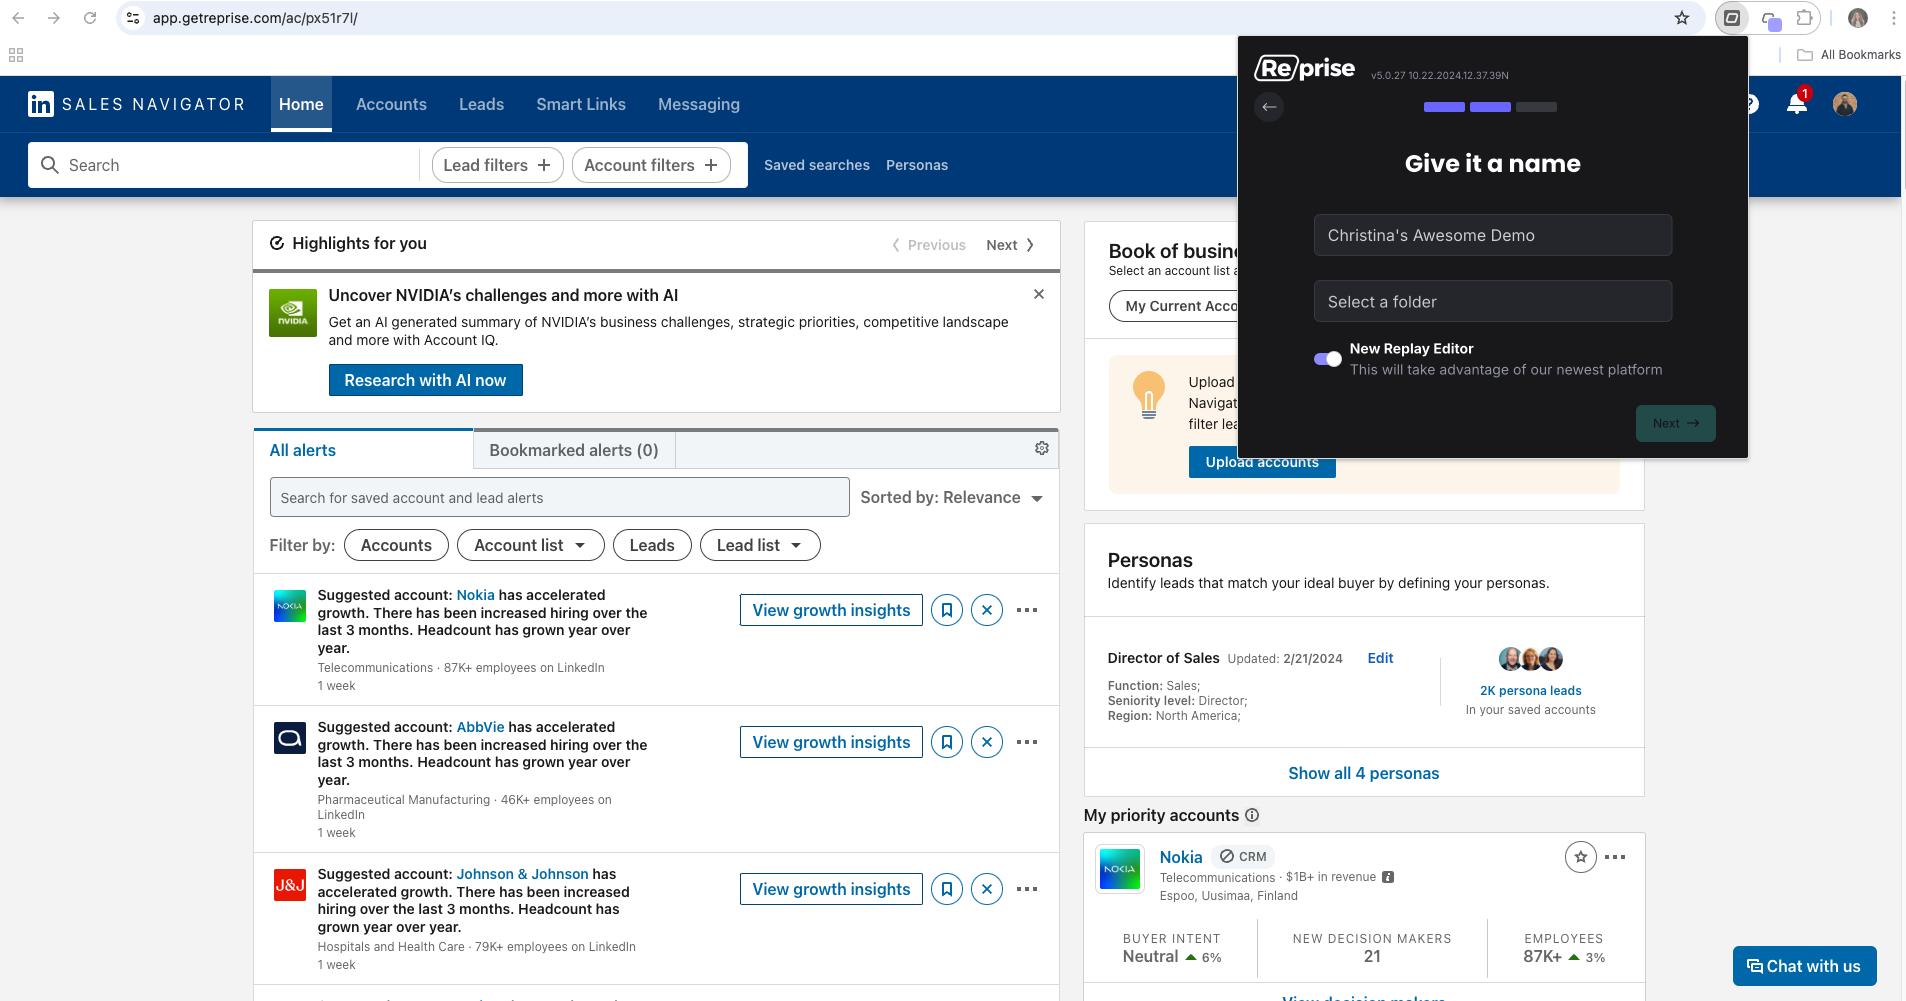
Task: Expand the Account list filter dropdown
Action: tap(530, 545)
